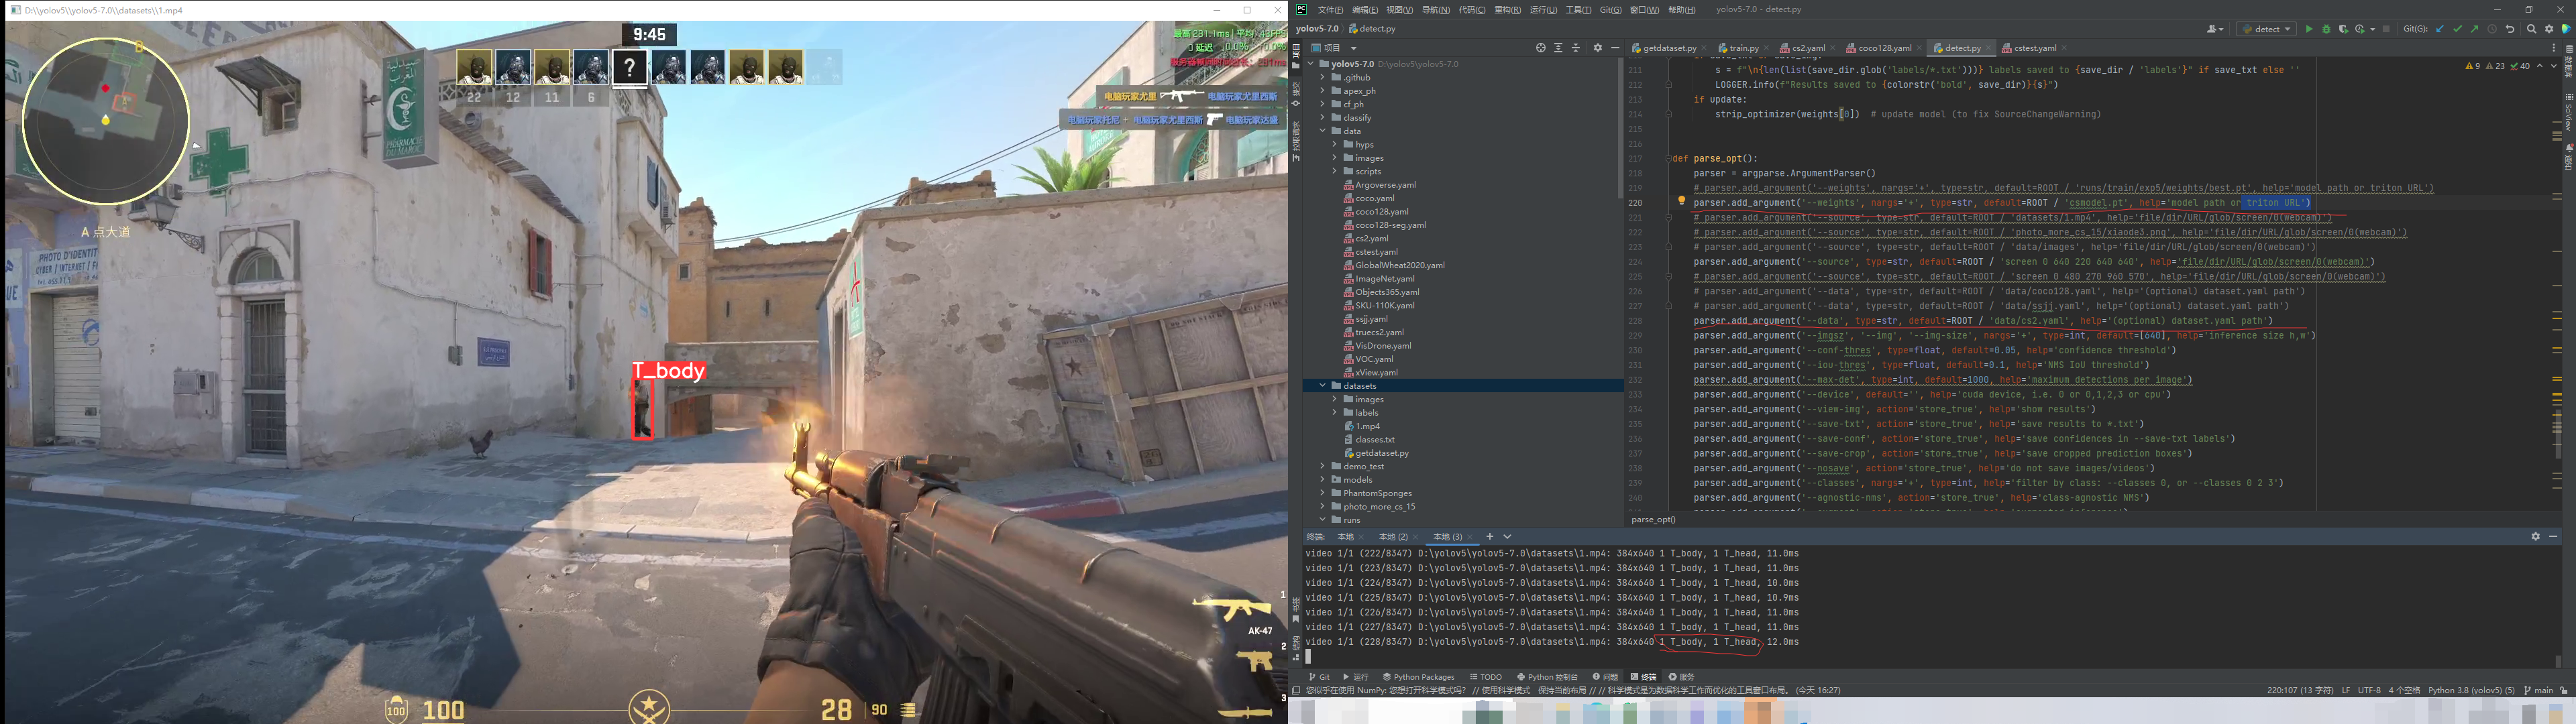Open Search Everywhere magnifier icon
This screenshot has width=2576, height=724.
(2532, 29)
